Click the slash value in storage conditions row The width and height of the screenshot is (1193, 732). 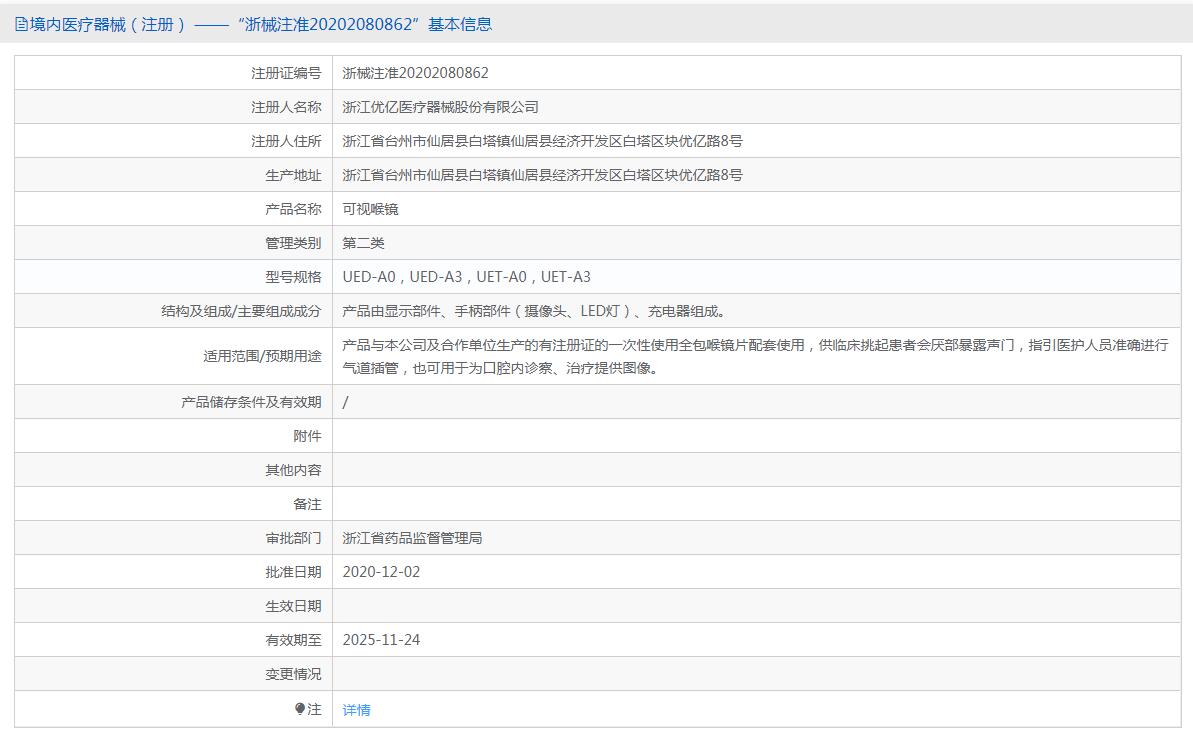click(x=345, y=402)
